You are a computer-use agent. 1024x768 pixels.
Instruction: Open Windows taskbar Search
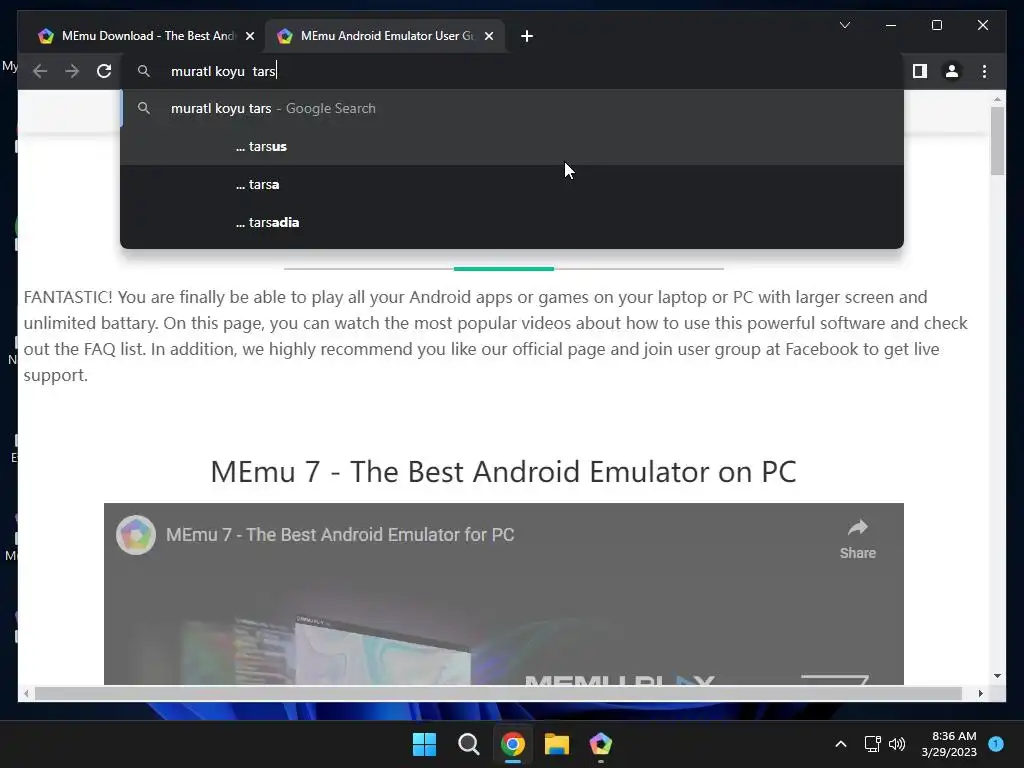[x=468, y=744]
